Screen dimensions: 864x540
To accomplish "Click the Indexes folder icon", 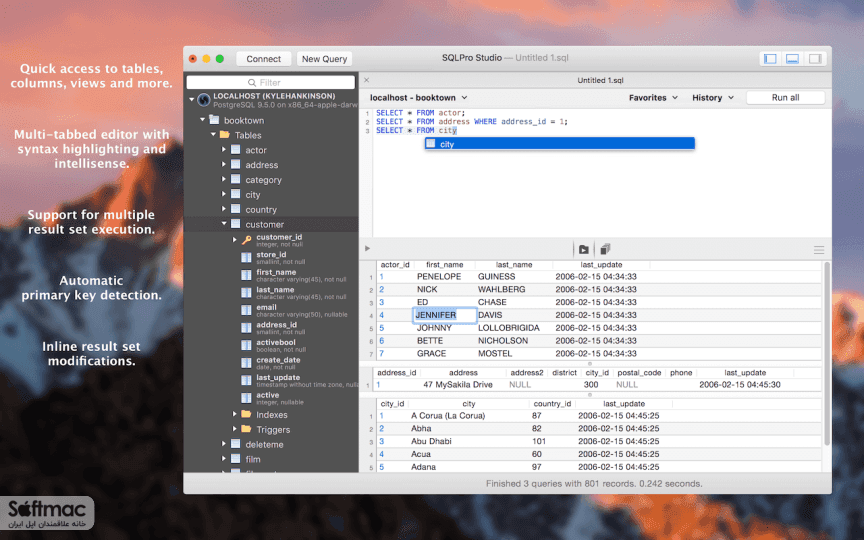I will (x=246, y=414).
